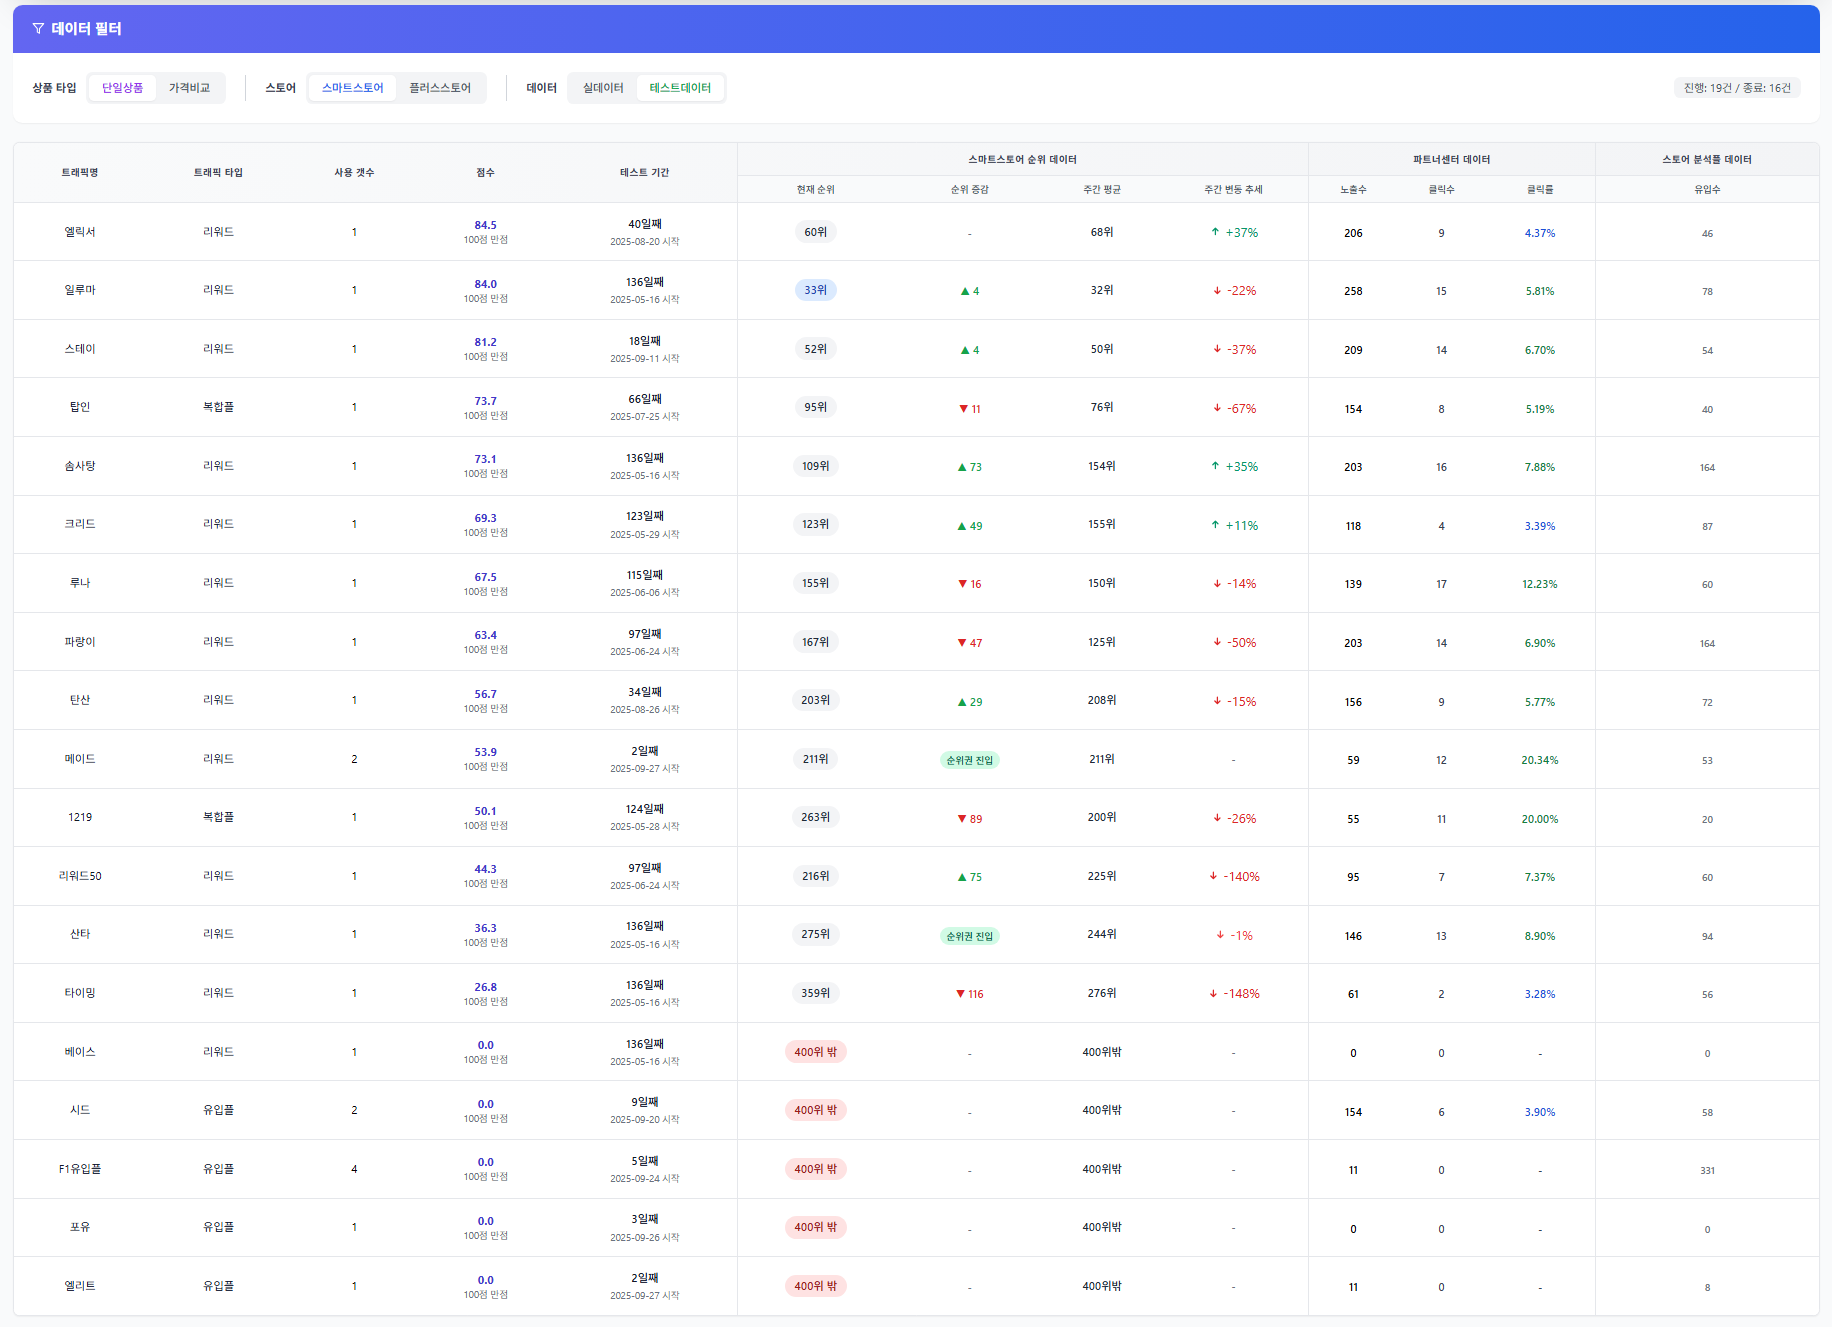Screen dimensions: 1832x1327
Task: Click the 유입수 column header
Action: pyautogui.click(x=1707, y=190)
